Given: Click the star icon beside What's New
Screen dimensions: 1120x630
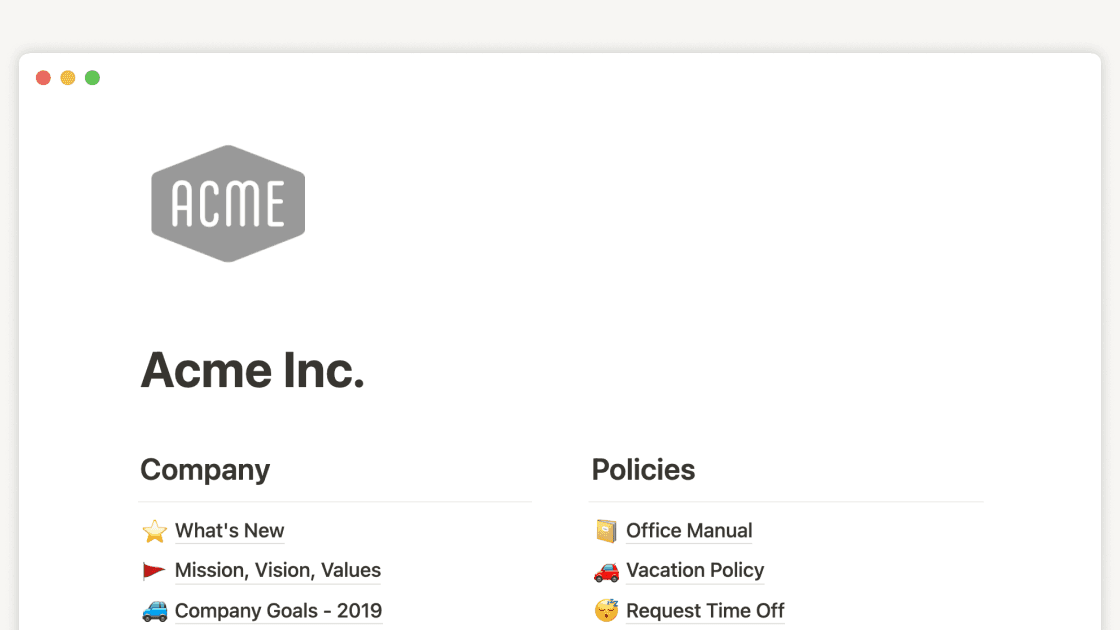Looking at the screenshot, I should pos(154,531).
